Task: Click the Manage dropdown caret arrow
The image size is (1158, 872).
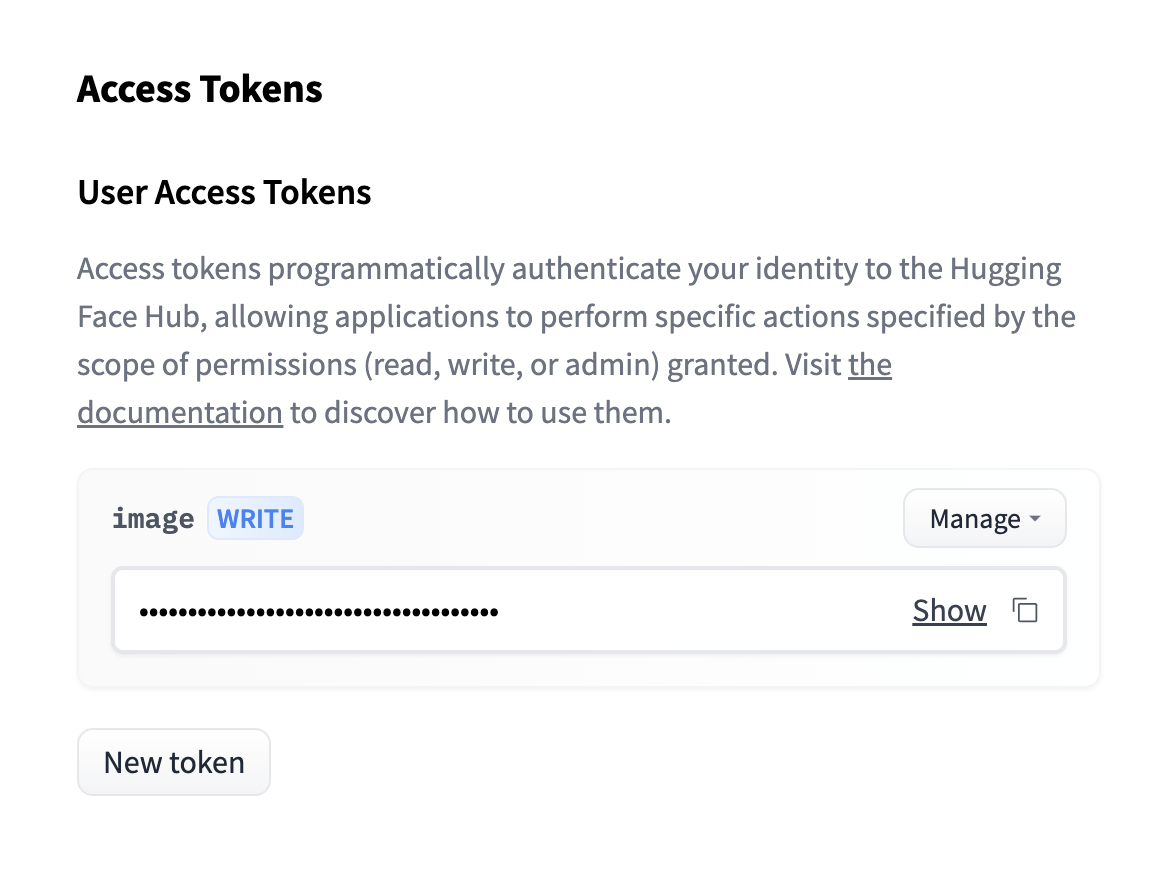Action: 1035,519
